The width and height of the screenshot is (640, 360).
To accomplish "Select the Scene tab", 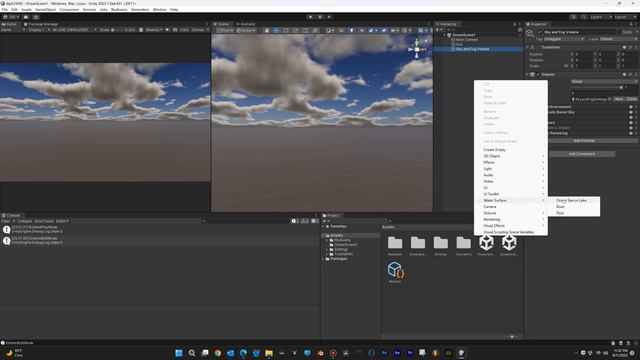I will point(222,24).
